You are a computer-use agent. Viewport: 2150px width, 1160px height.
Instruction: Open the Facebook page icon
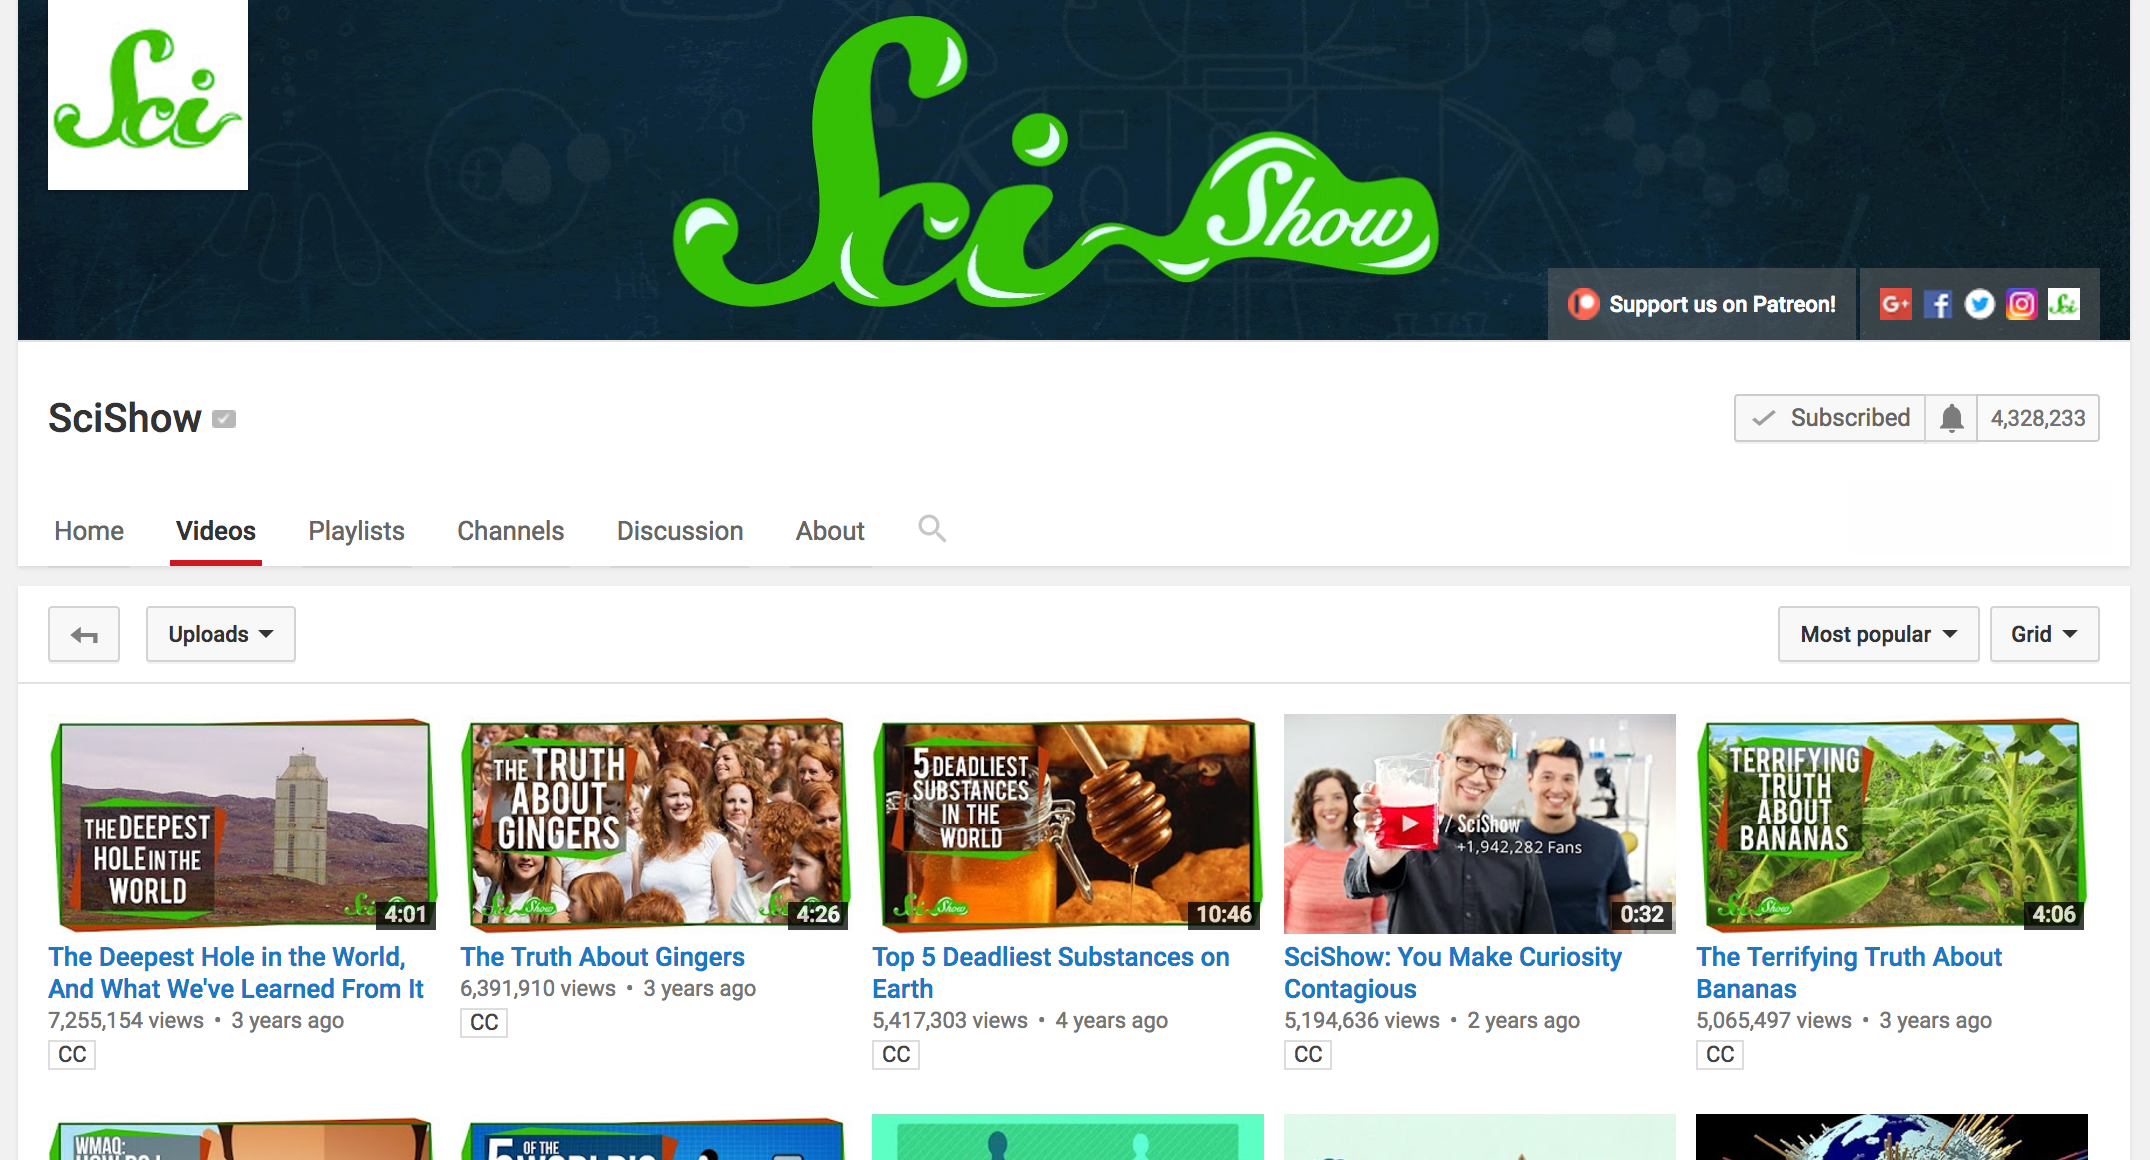1937,304
